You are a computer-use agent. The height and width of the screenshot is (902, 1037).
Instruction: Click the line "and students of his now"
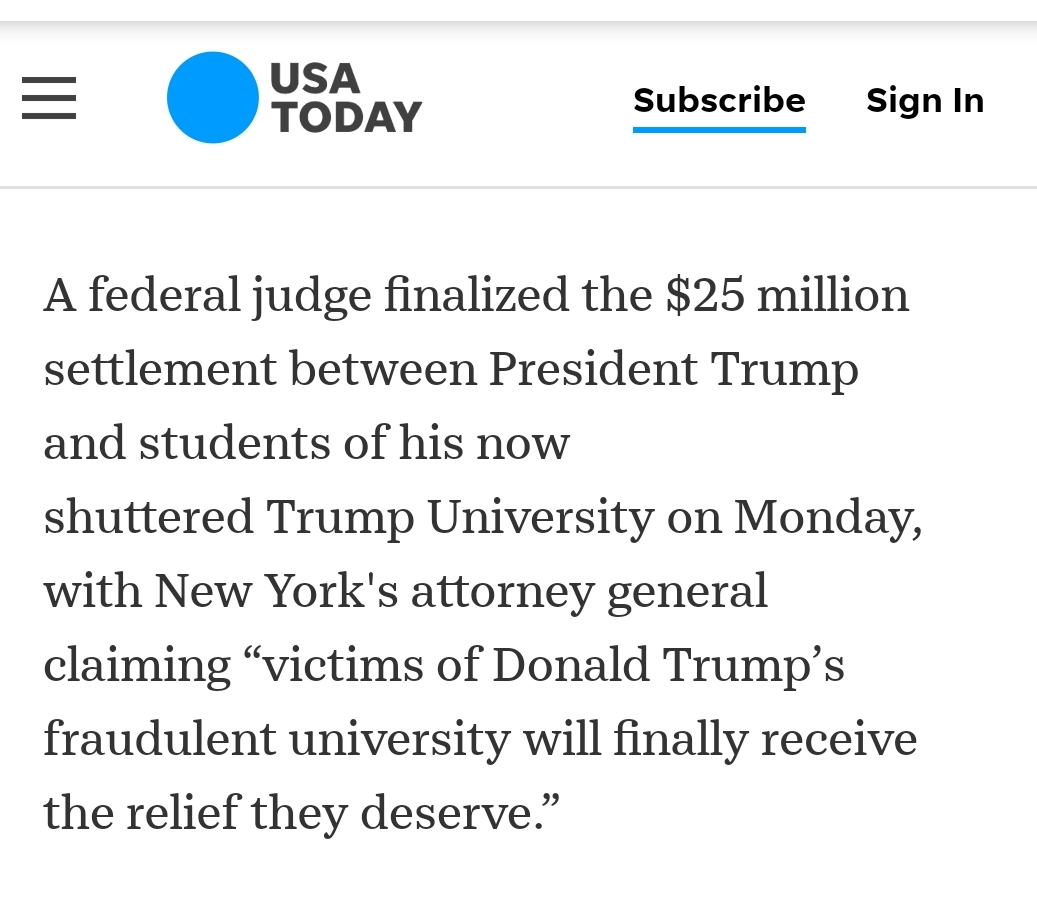pos(306,443)
